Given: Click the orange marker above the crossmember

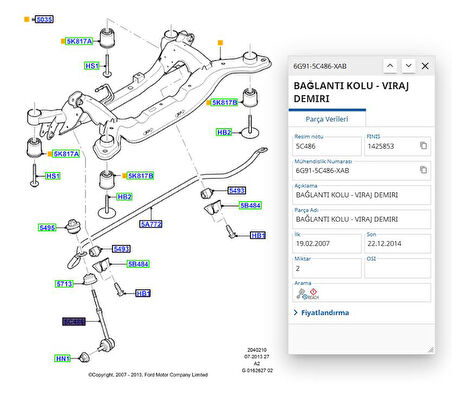Looking at the screenshot, I should [220, 43].
